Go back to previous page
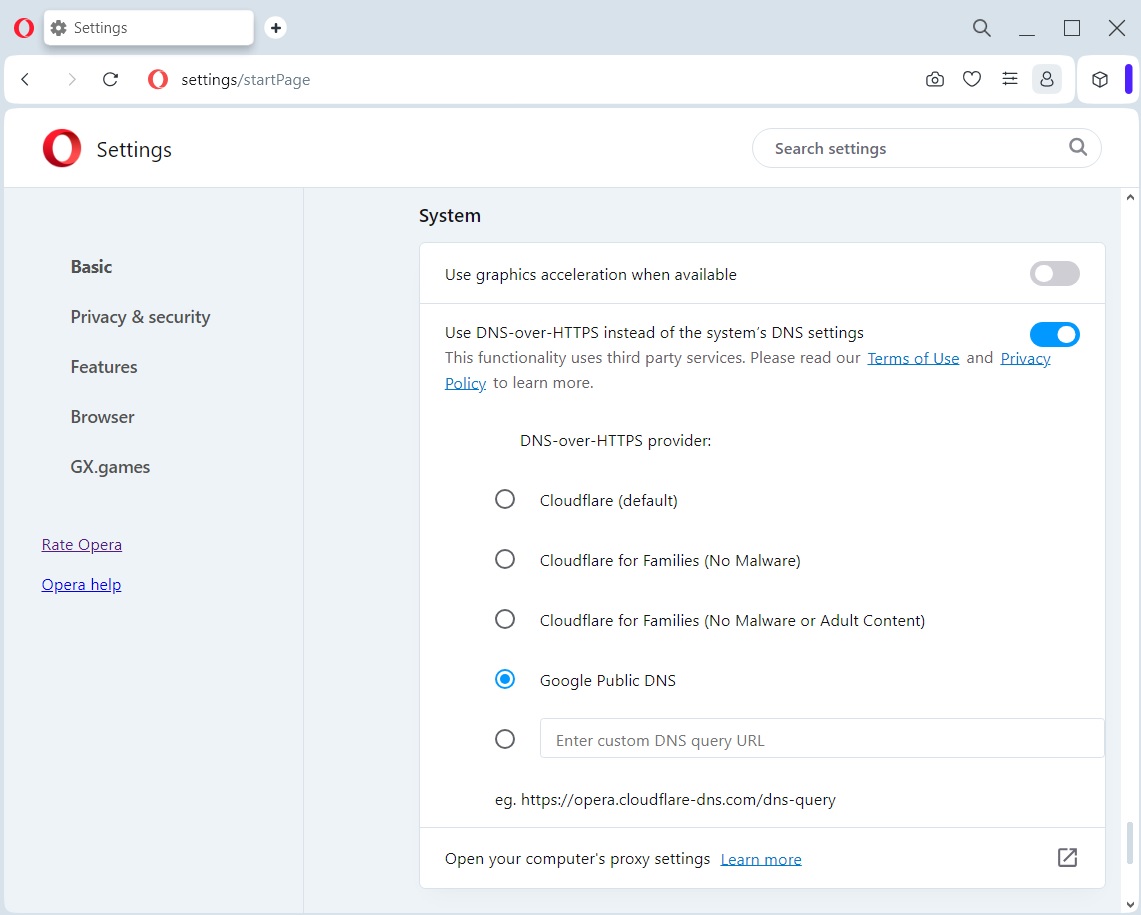 25,79
